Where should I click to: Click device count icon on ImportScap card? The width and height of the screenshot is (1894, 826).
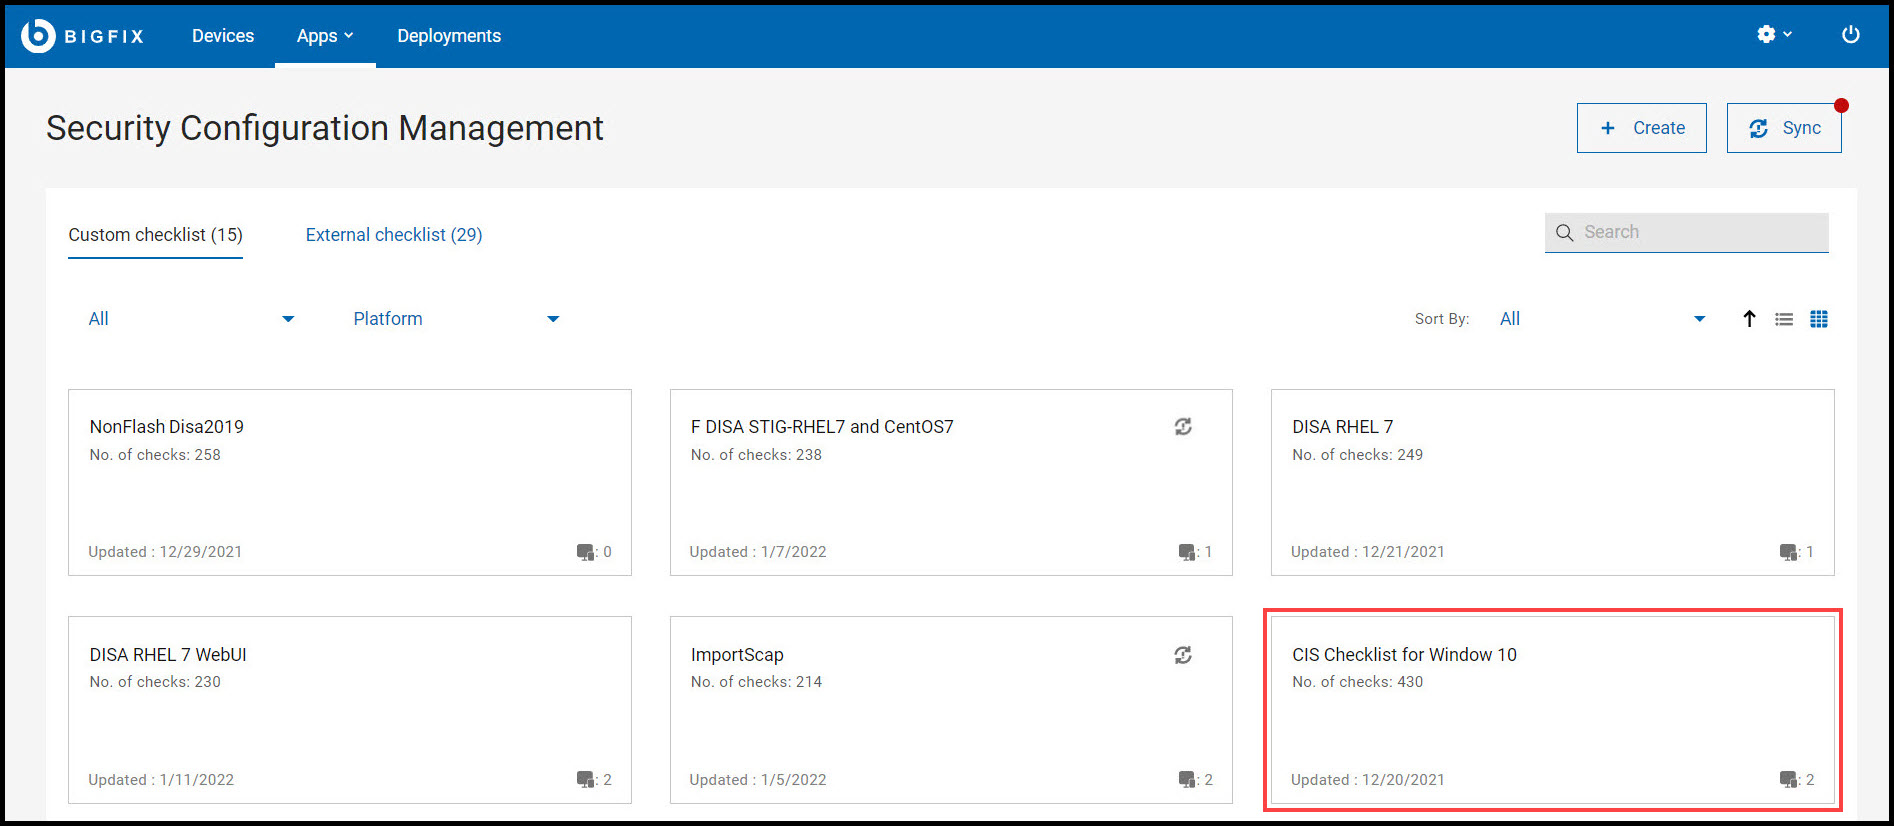(1187, 780)
